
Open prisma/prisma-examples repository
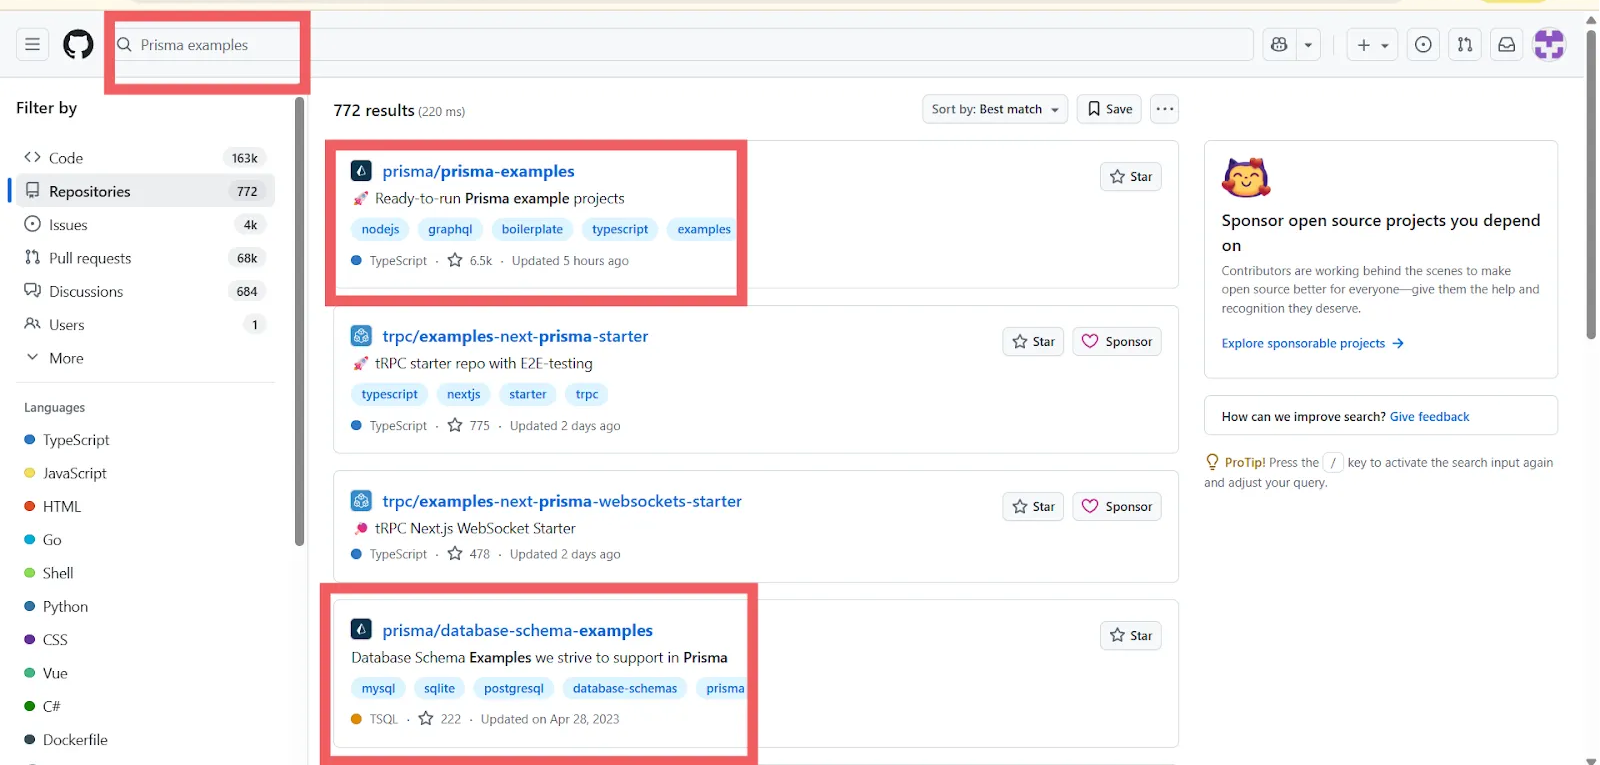click(478, 171)
